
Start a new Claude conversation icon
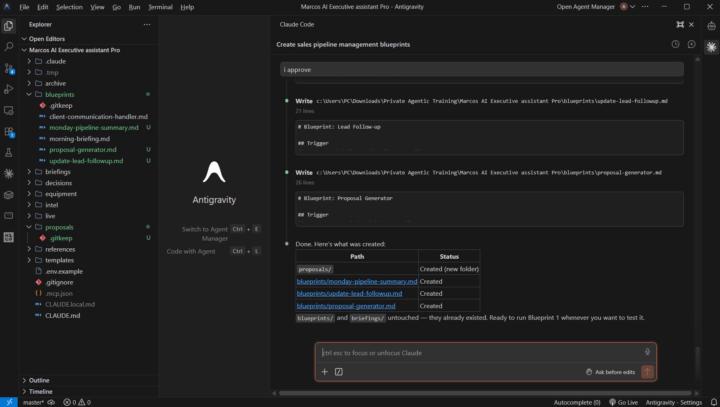click(x=692, y=44)
